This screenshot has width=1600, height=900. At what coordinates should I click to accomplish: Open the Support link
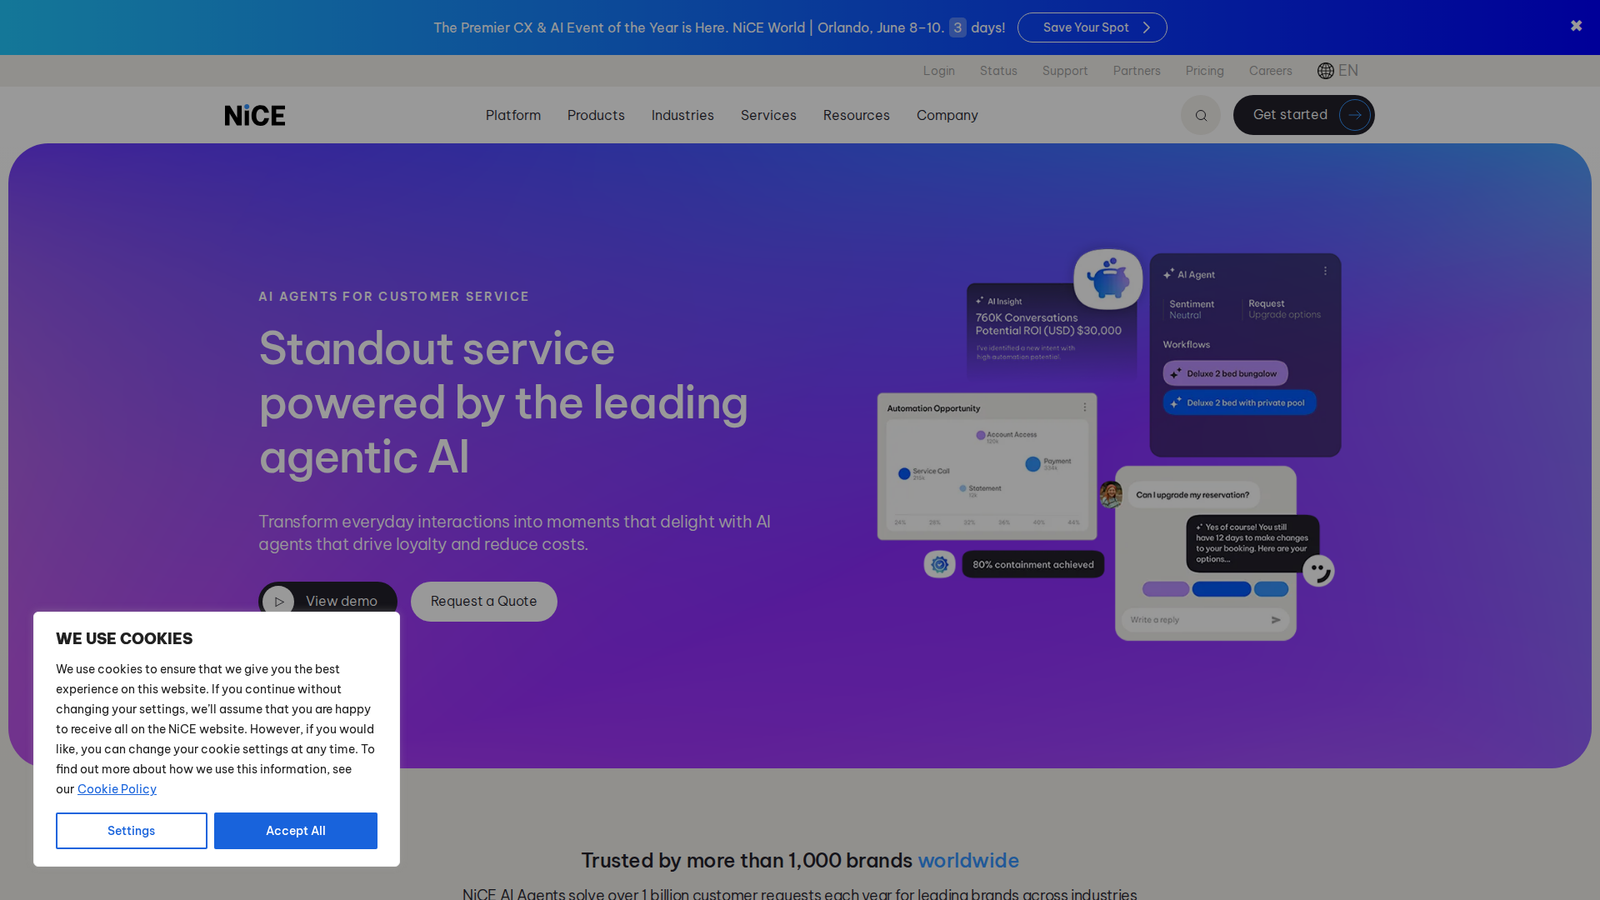click(1065, 71)
